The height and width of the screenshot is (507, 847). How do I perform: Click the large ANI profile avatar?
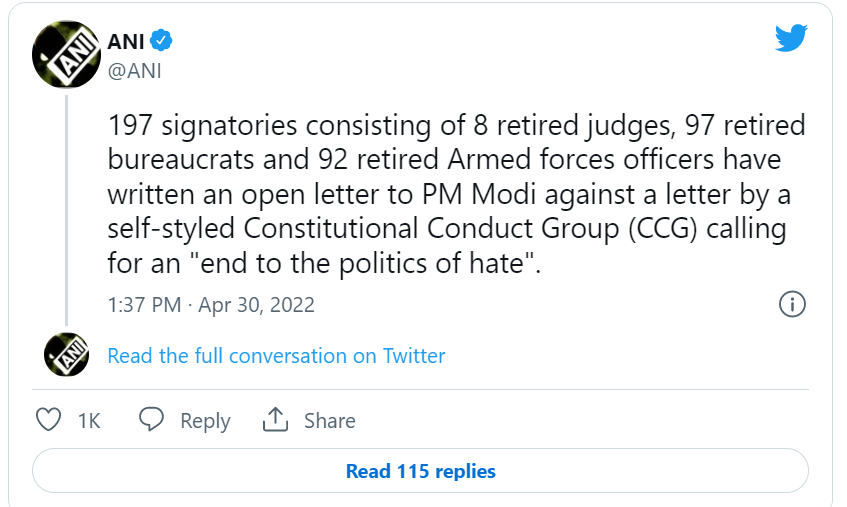[x=66, y=54]
